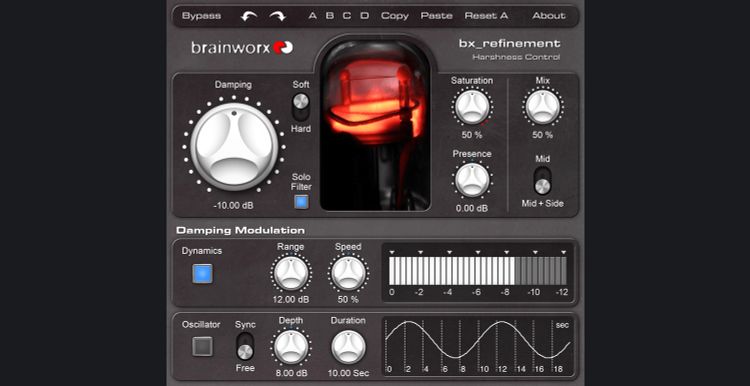Click the -10.00 dB Damping value
This screenshot has width=750, height=386.
click(234, 206)
